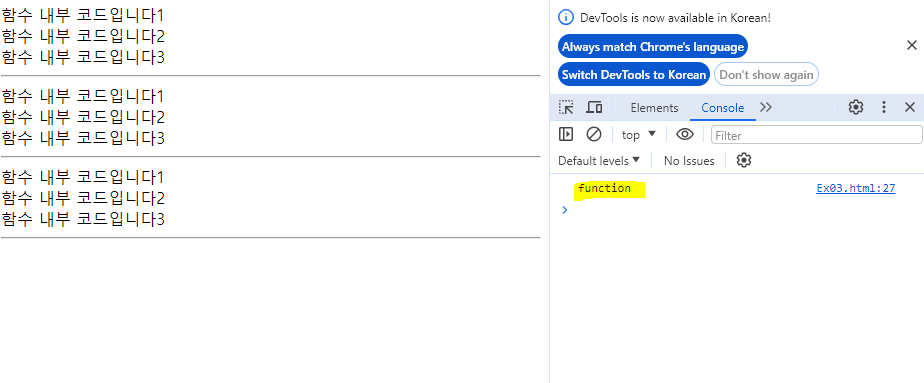This screenshot has height=383, width=924.
Task: Click the Don't show again button
Action: [766, 74]
